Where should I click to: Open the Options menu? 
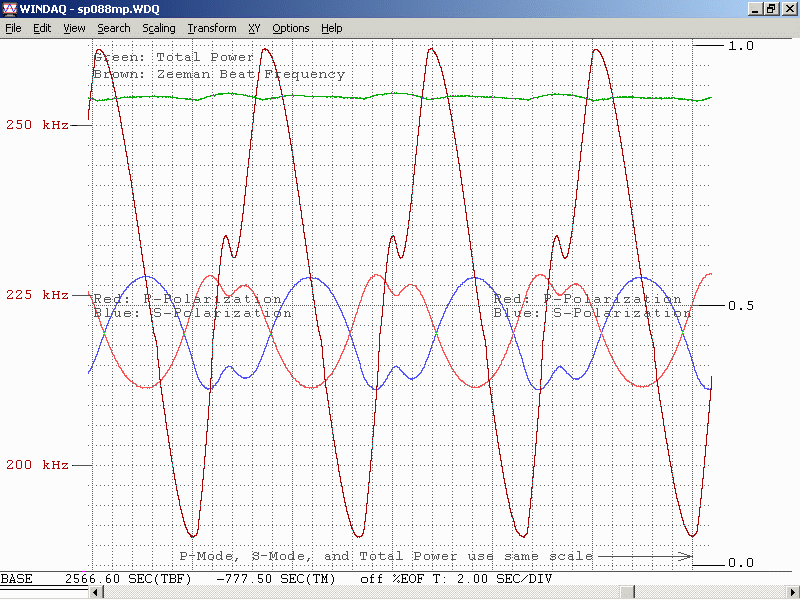pos(290,28)
